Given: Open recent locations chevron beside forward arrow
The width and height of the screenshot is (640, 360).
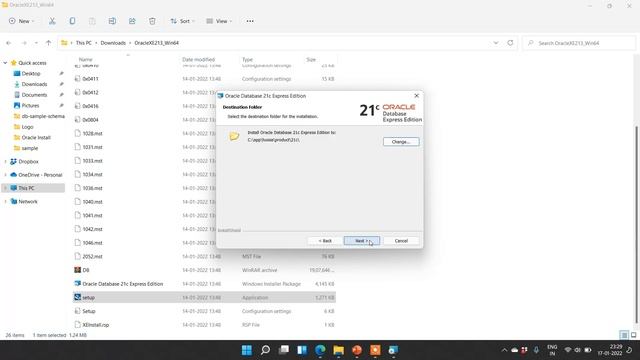Looking at the screenshot, I should pos(36,43).
